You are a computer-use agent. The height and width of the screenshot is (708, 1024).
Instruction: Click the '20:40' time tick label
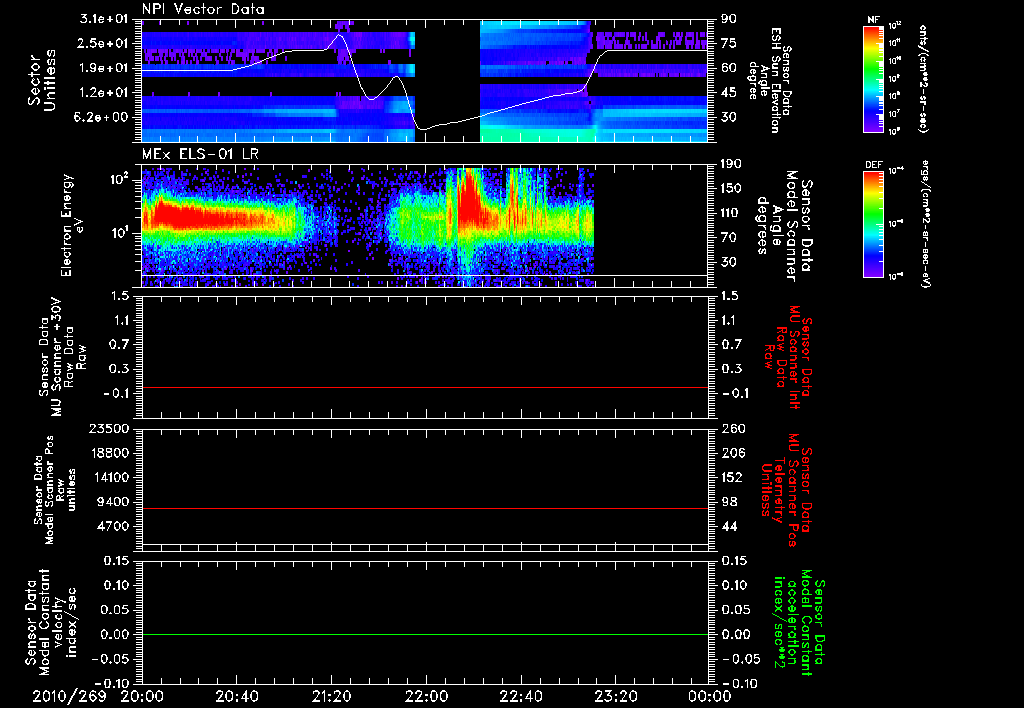236,696
